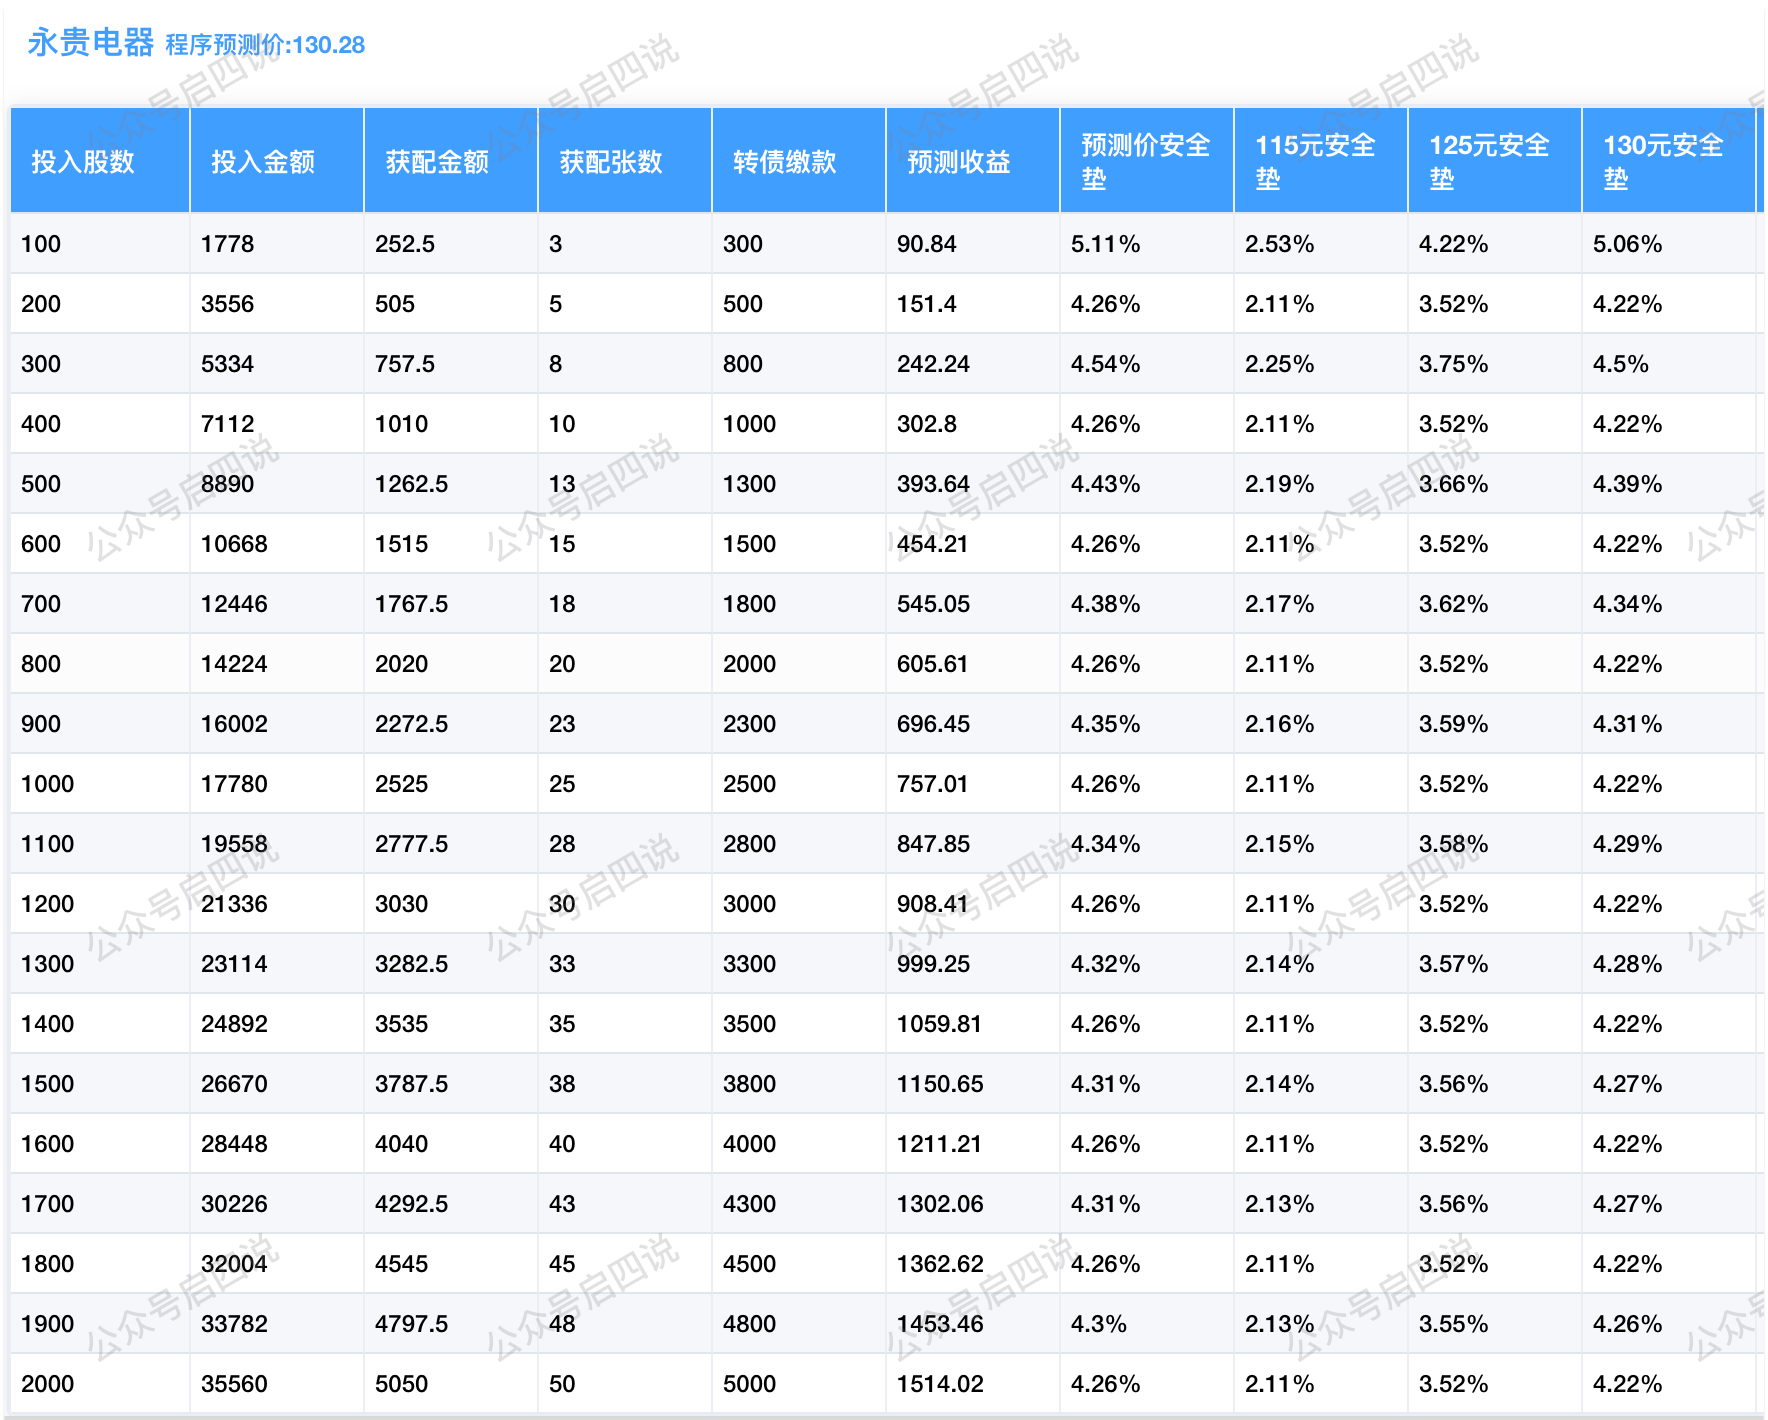
Task: Click the 1514.02 predicted profit cell
Action: tap(940, 1384)
